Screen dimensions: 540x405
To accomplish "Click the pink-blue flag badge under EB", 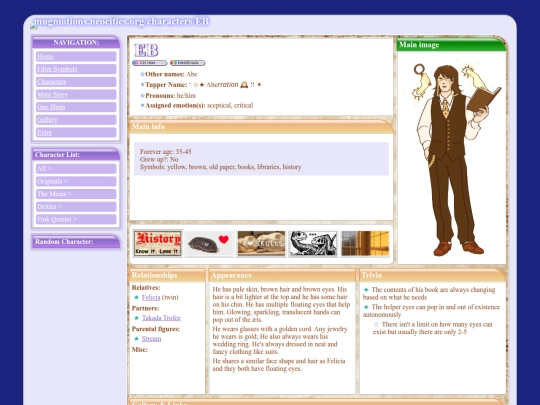I will (x=149, y=63).
